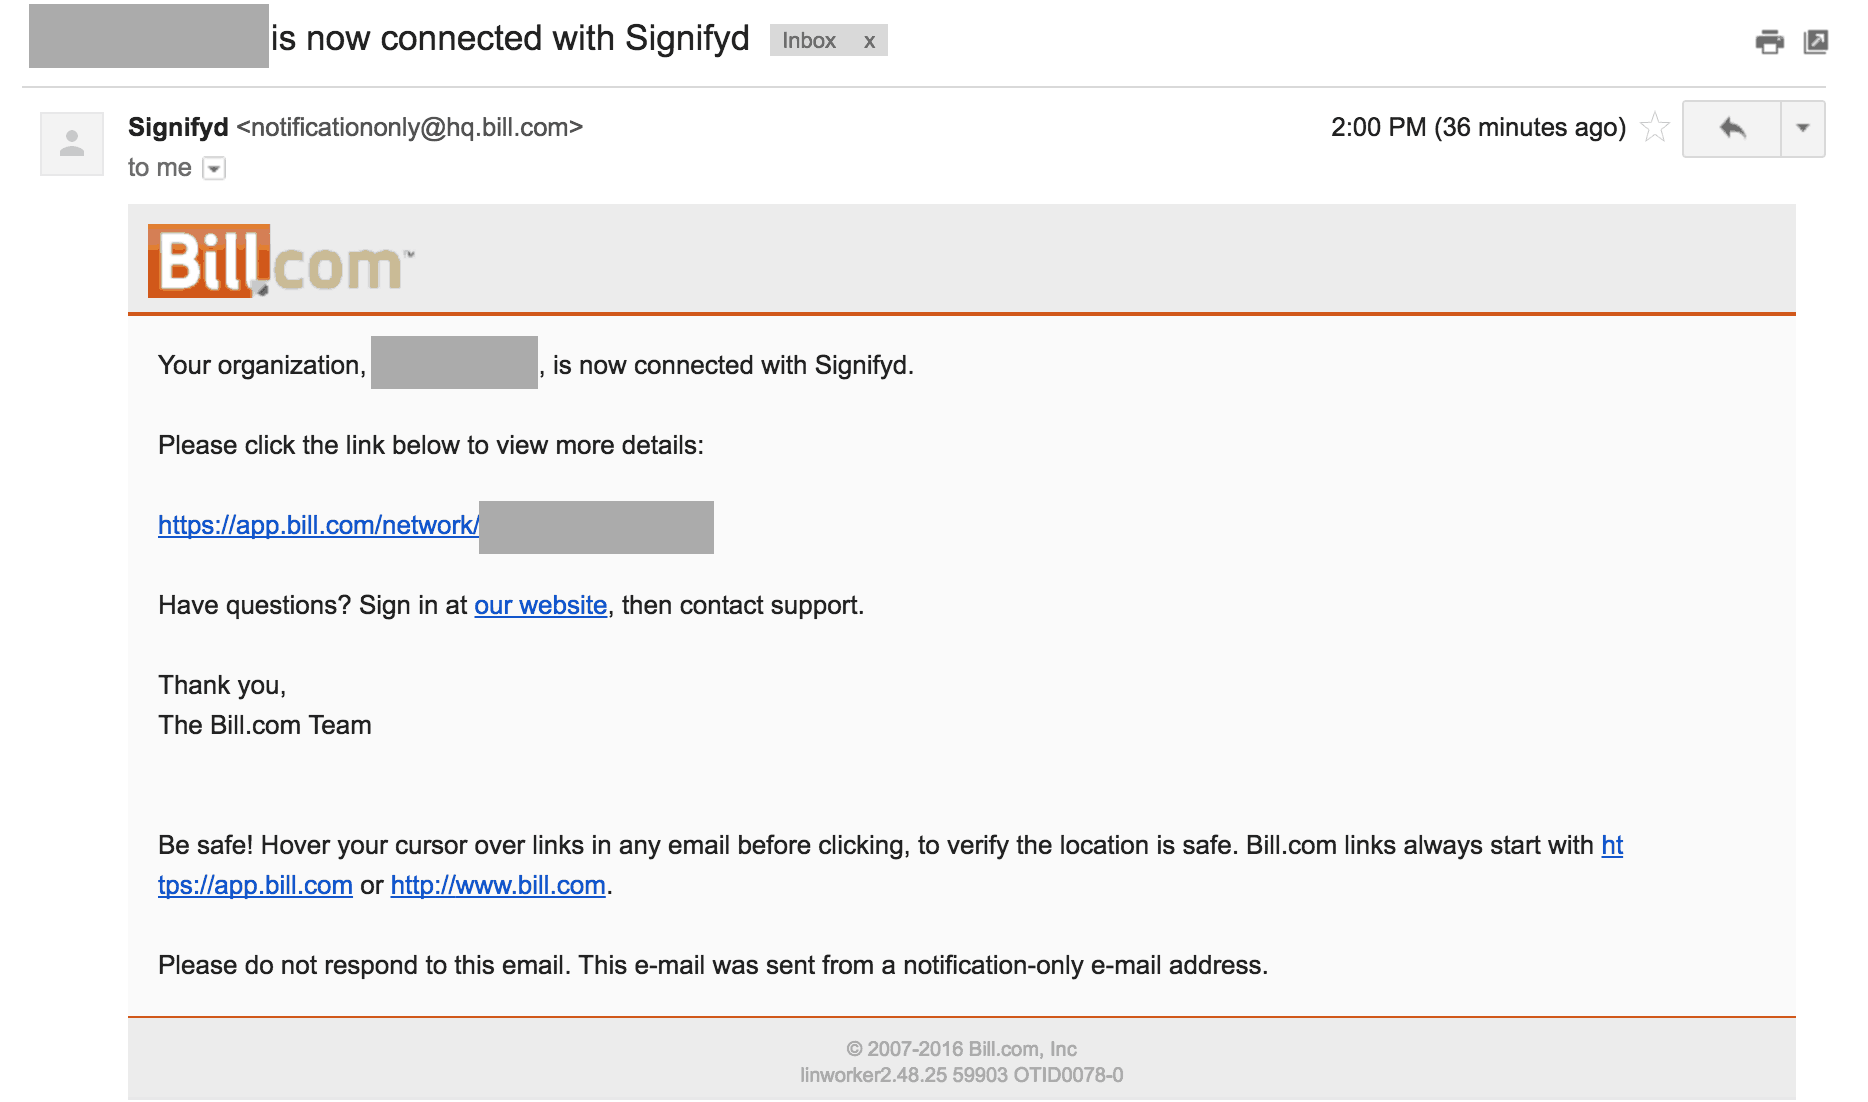The image size is (1868, 1102).
Task: Open the https://app.bill.com safety link
Action: 255,885
